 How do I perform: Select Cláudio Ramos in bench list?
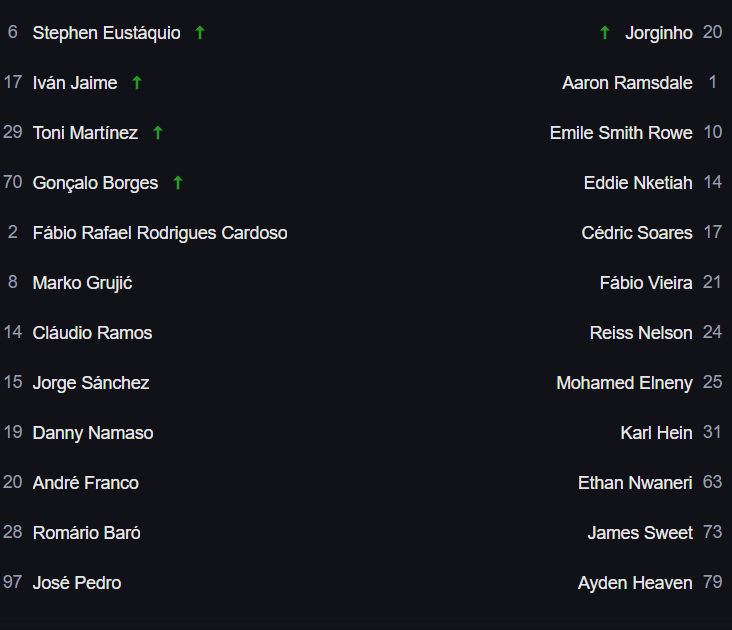click(x=92, y=333)
